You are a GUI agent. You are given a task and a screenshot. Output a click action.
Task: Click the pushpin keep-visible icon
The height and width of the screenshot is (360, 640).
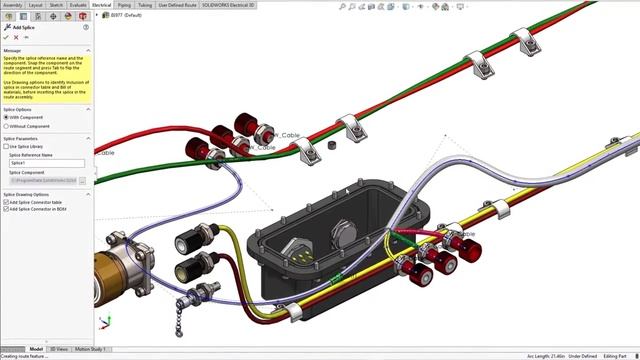coord(26,38)
